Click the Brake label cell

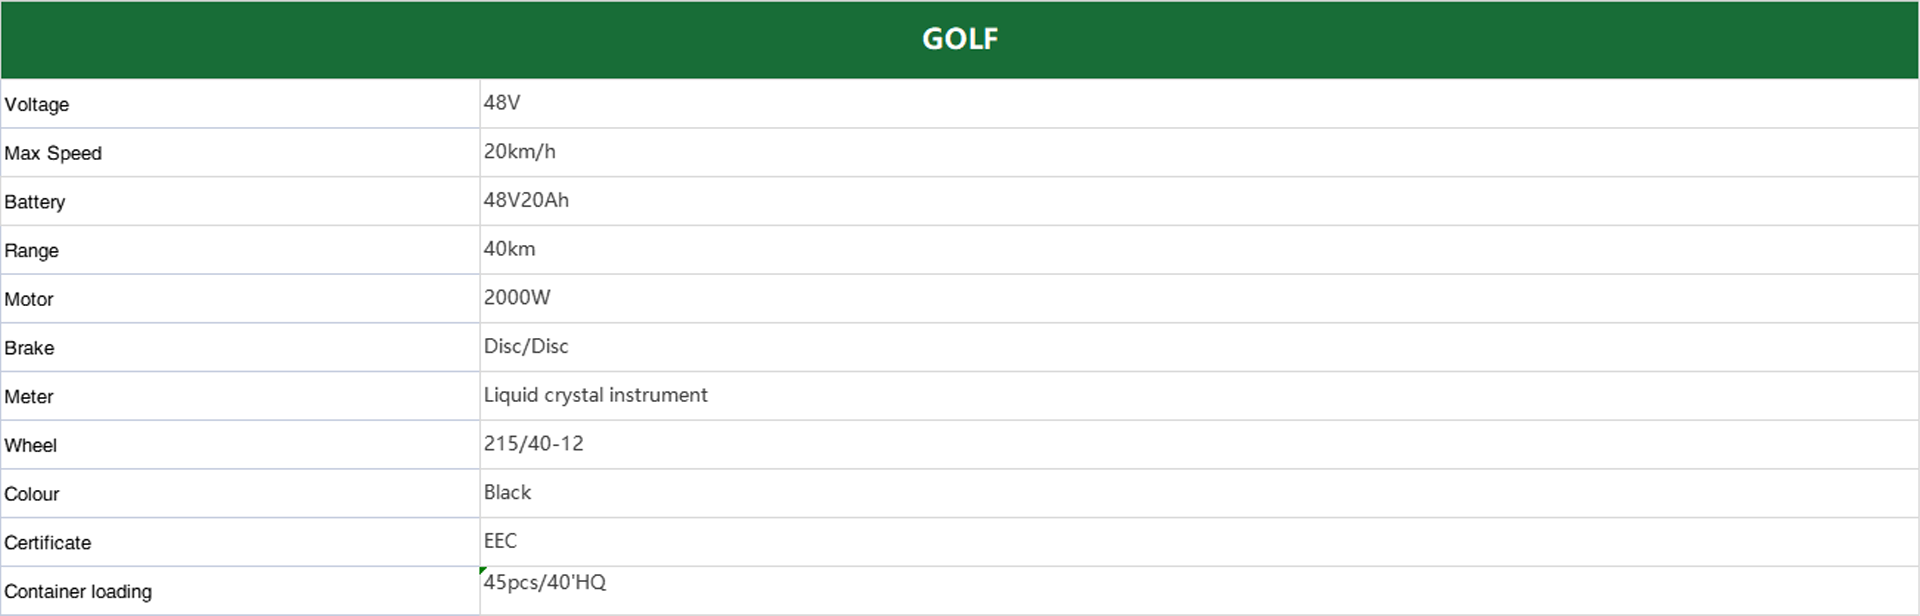[x=240, y=347]
